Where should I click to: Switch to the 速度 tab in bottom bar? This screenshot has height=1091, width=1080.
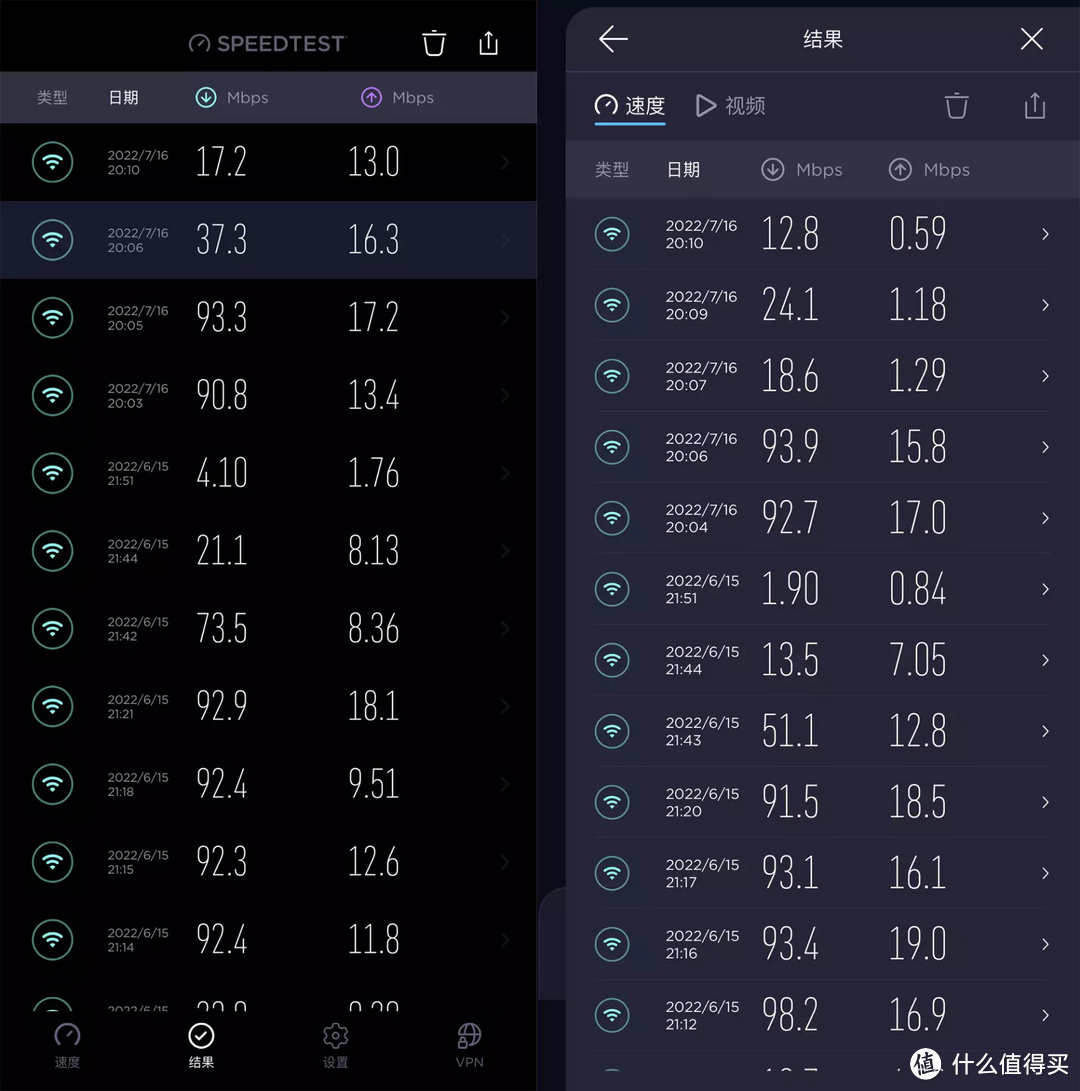tap(67, 1044)
